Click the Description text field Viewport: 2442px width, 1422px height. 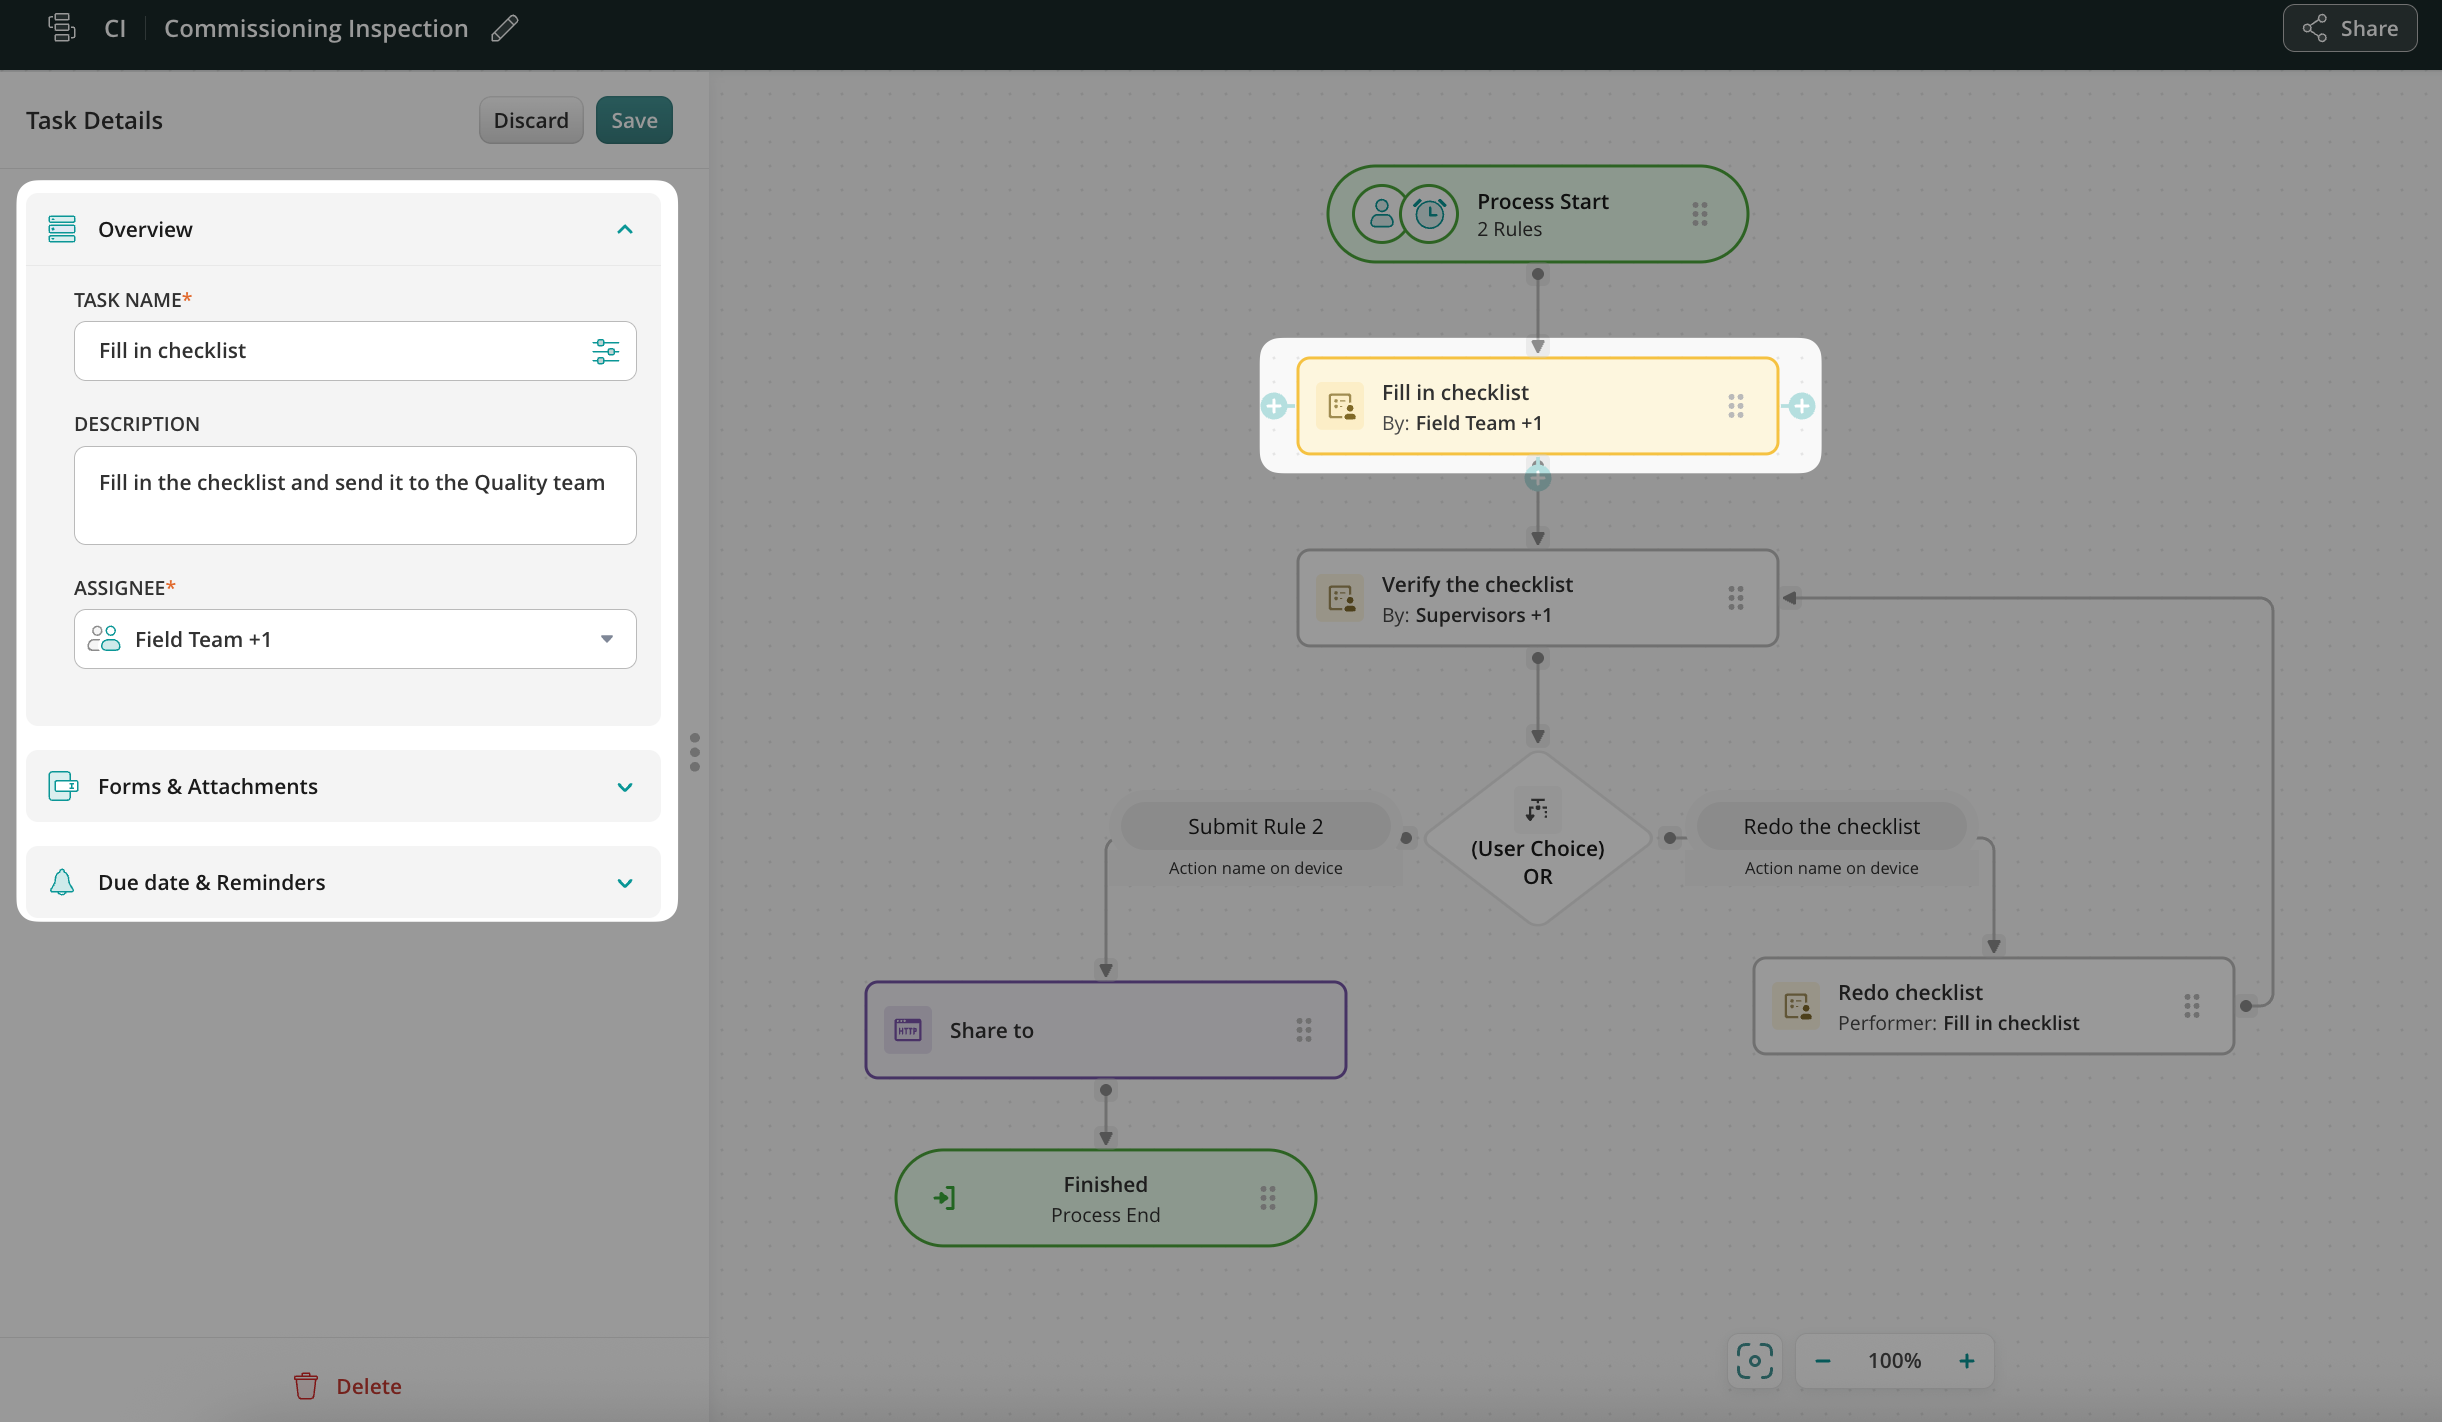pyautogui.click(x=355, y=495)
